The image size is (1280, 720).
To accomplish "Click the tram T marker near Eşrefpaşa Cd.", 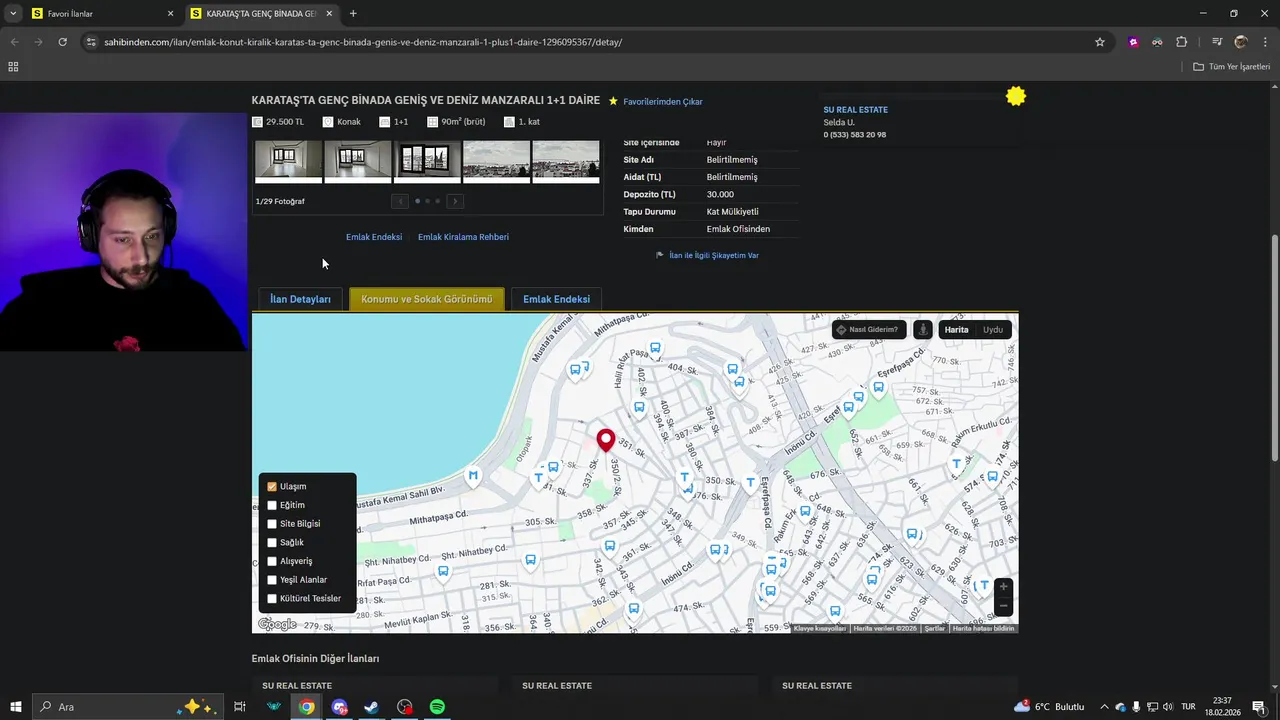I will tap(750, 483).
